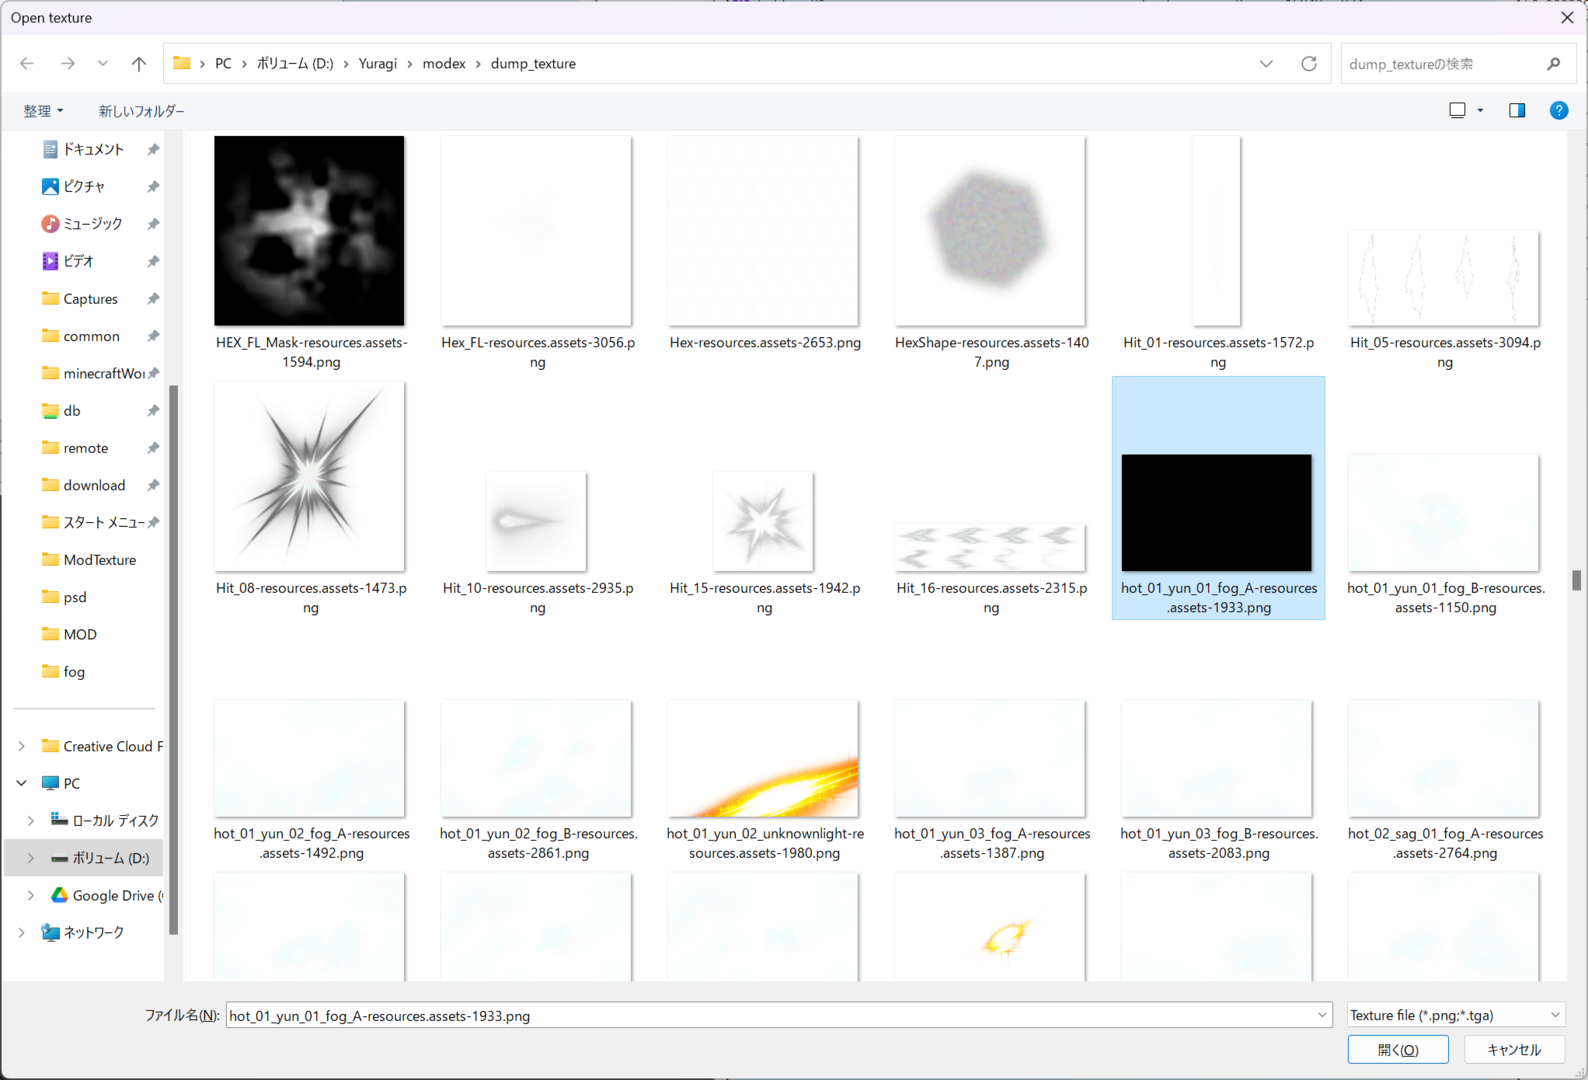Viewport: 1588px width, 1080px height.
Task: Click the Yuragi breadcrumb segment
Action: (377, 63)
